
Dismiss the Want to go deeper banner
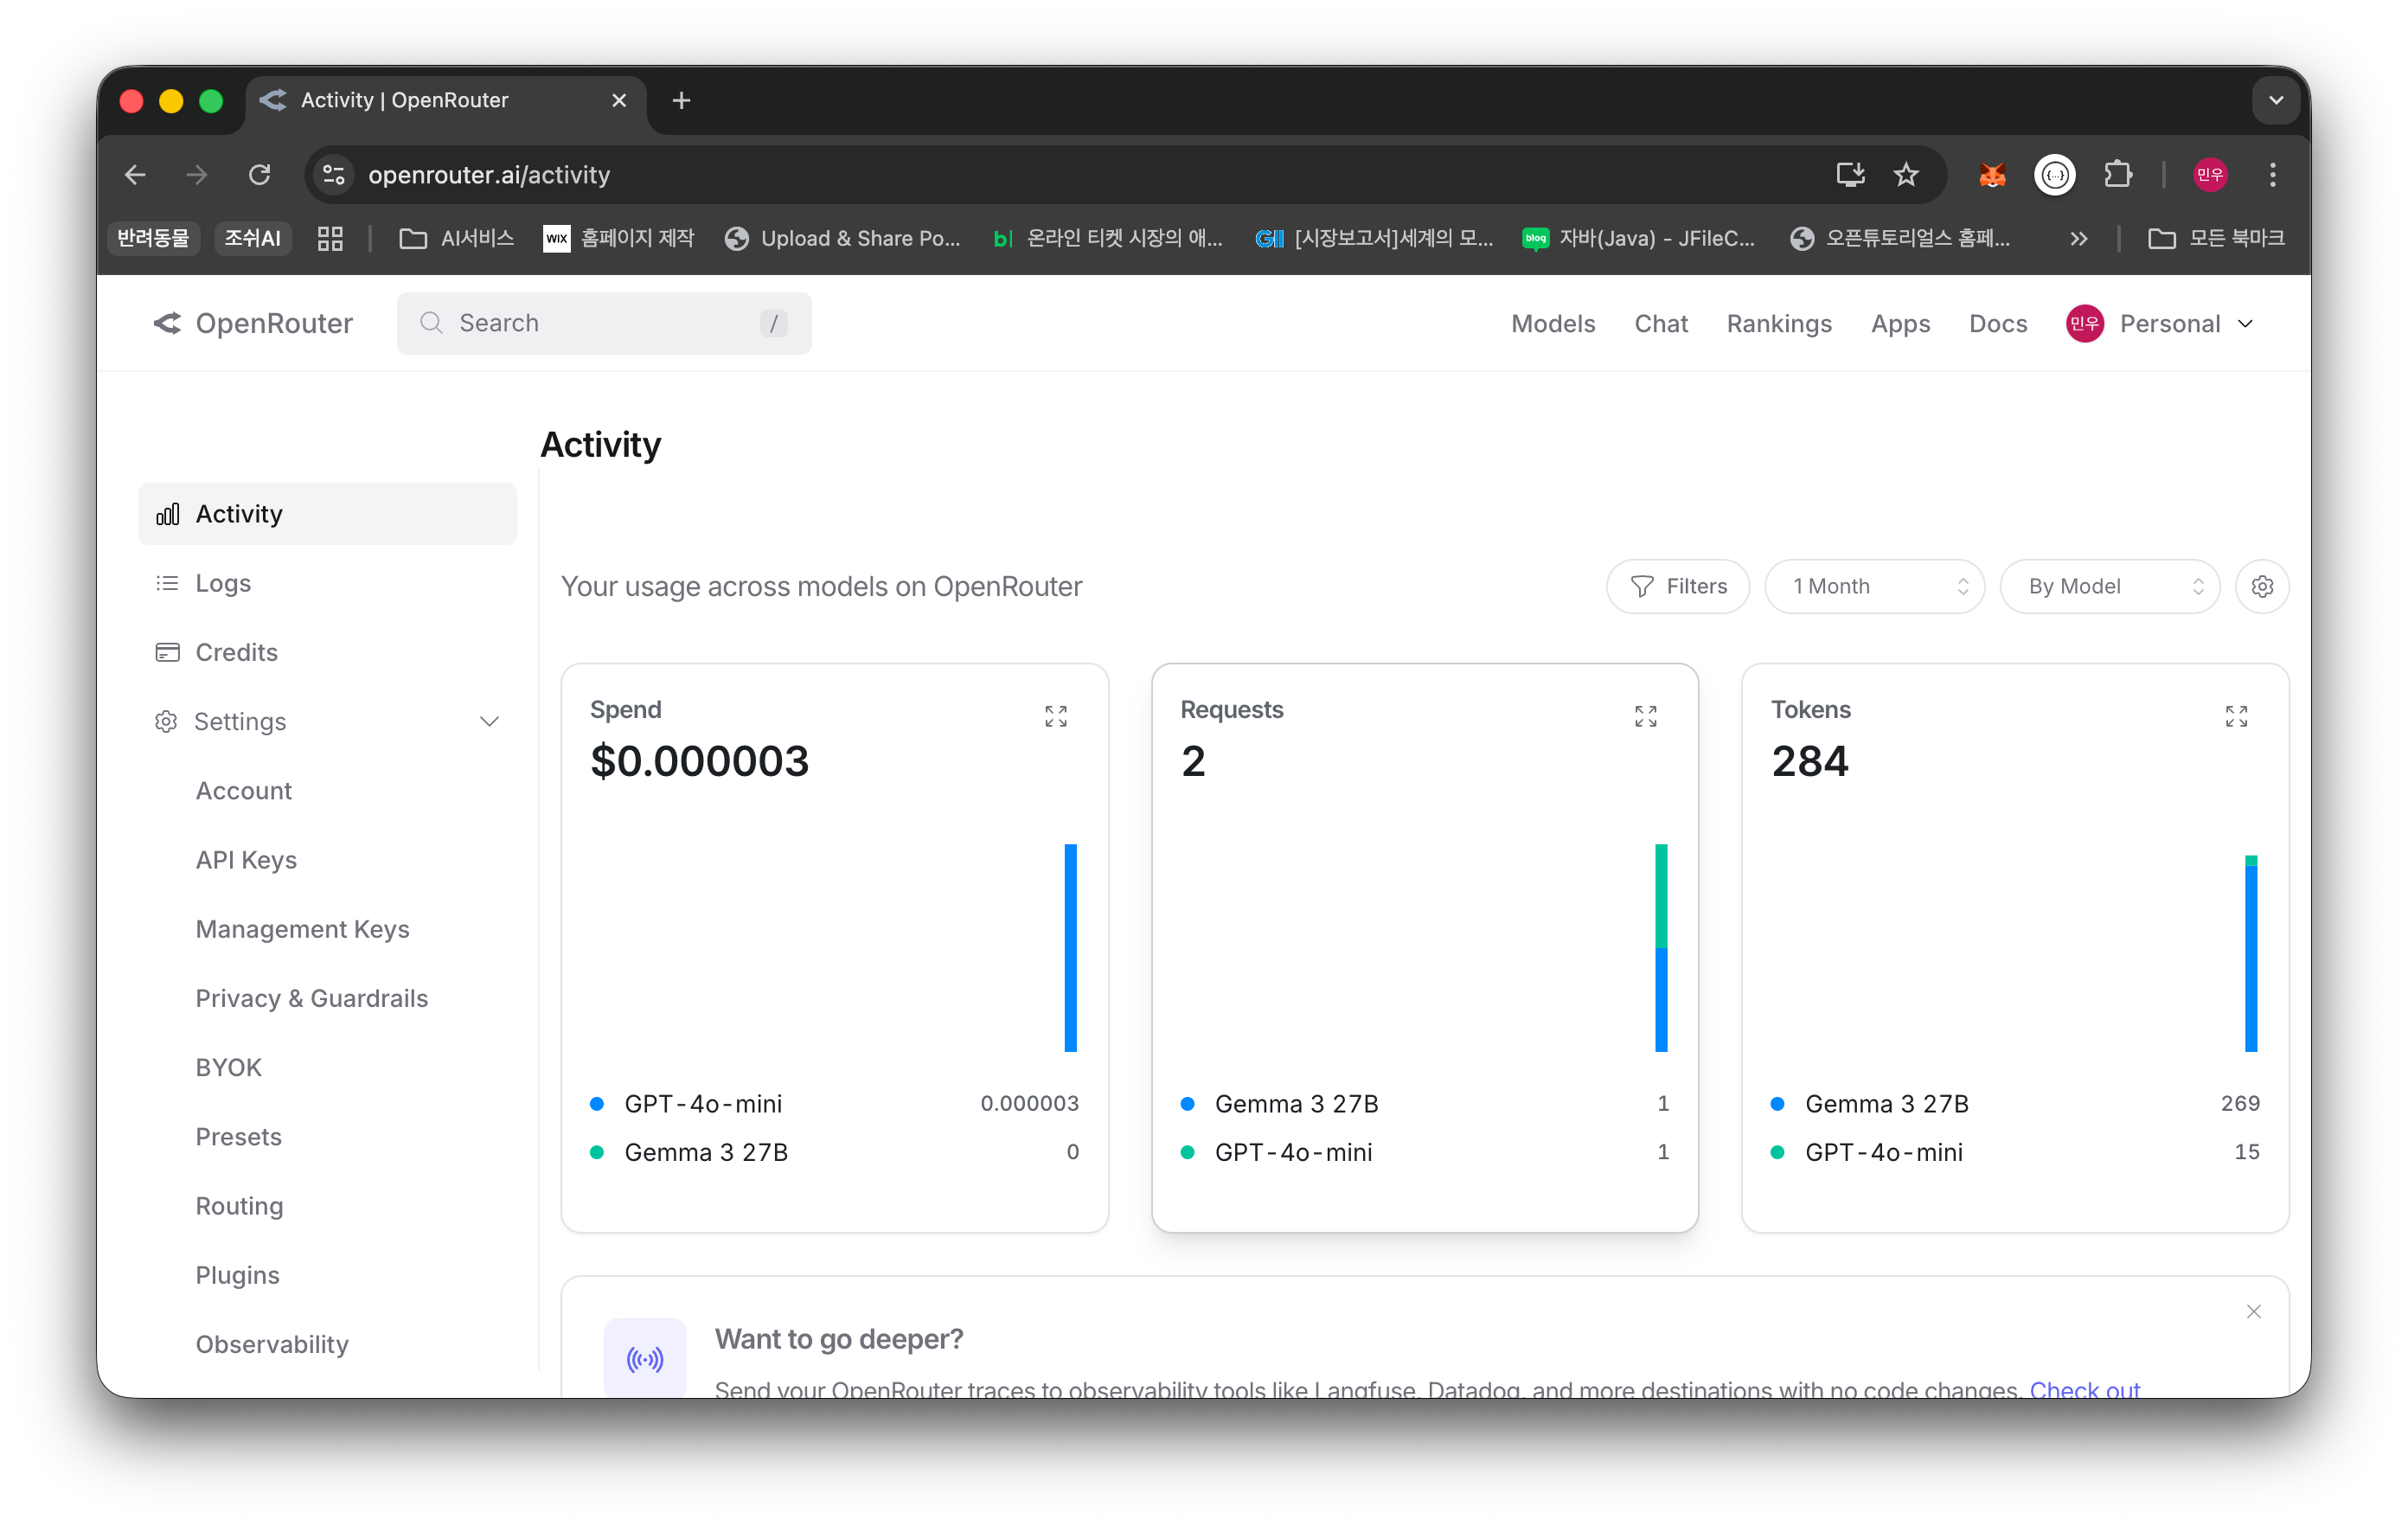[2253, 1311]
